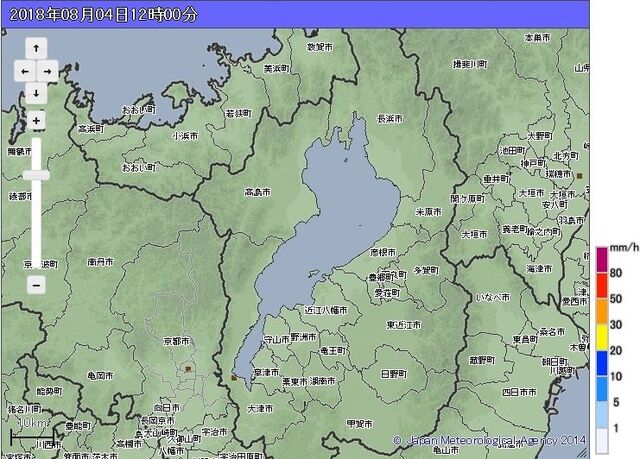This screenshot has width=640, height=459.
Task: Click the 能勢町 label on map
Action: pos(49,391)
